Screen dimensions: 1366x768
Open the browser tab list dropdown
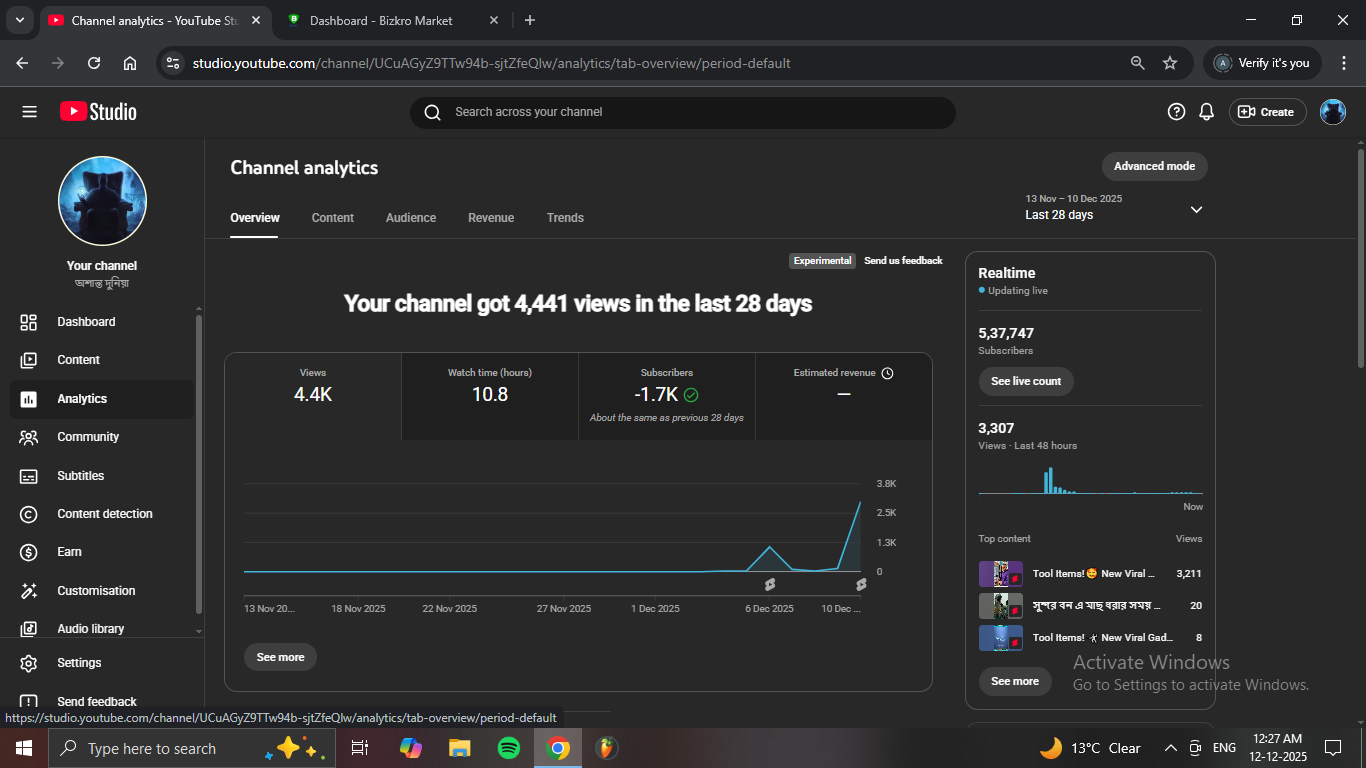tap(19, 20)
